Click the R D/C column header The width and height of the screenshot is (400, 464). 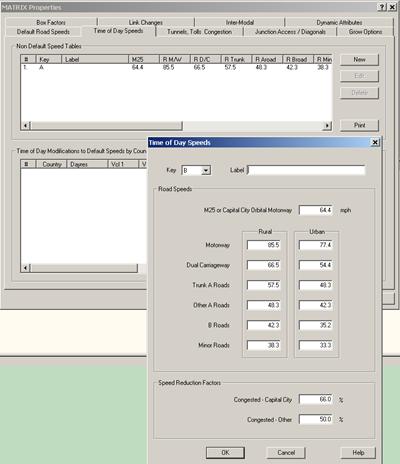click(x=205, y=59)
